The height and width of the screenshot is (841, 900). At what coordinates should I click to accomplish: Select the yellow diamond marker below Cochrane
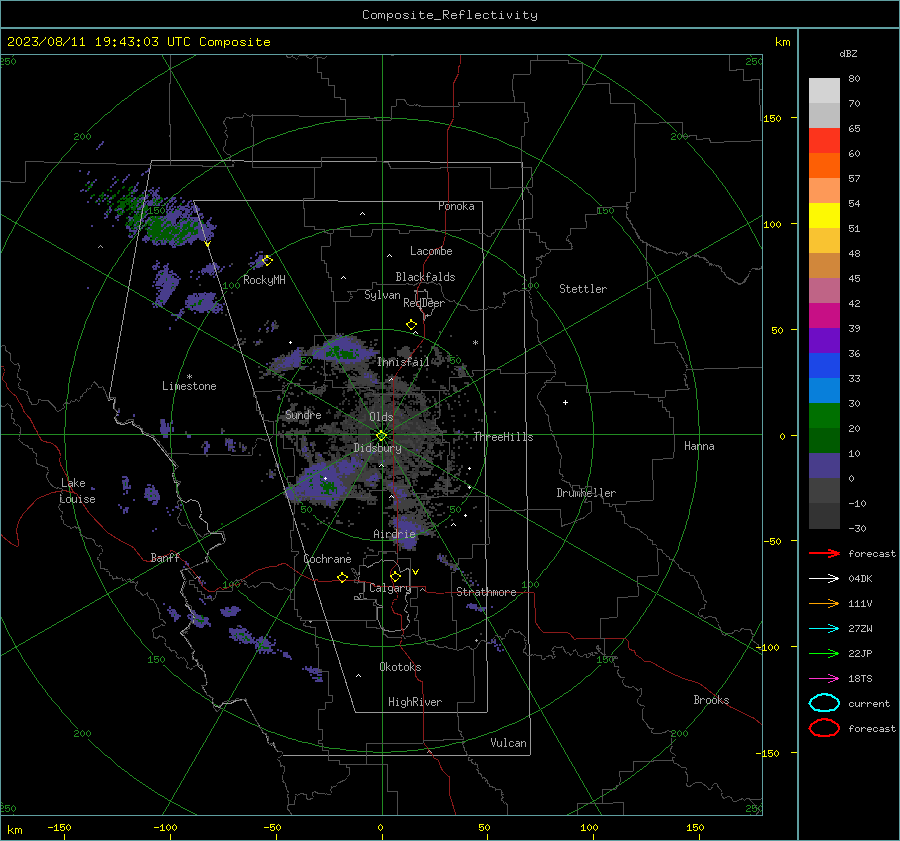[343, 578]
